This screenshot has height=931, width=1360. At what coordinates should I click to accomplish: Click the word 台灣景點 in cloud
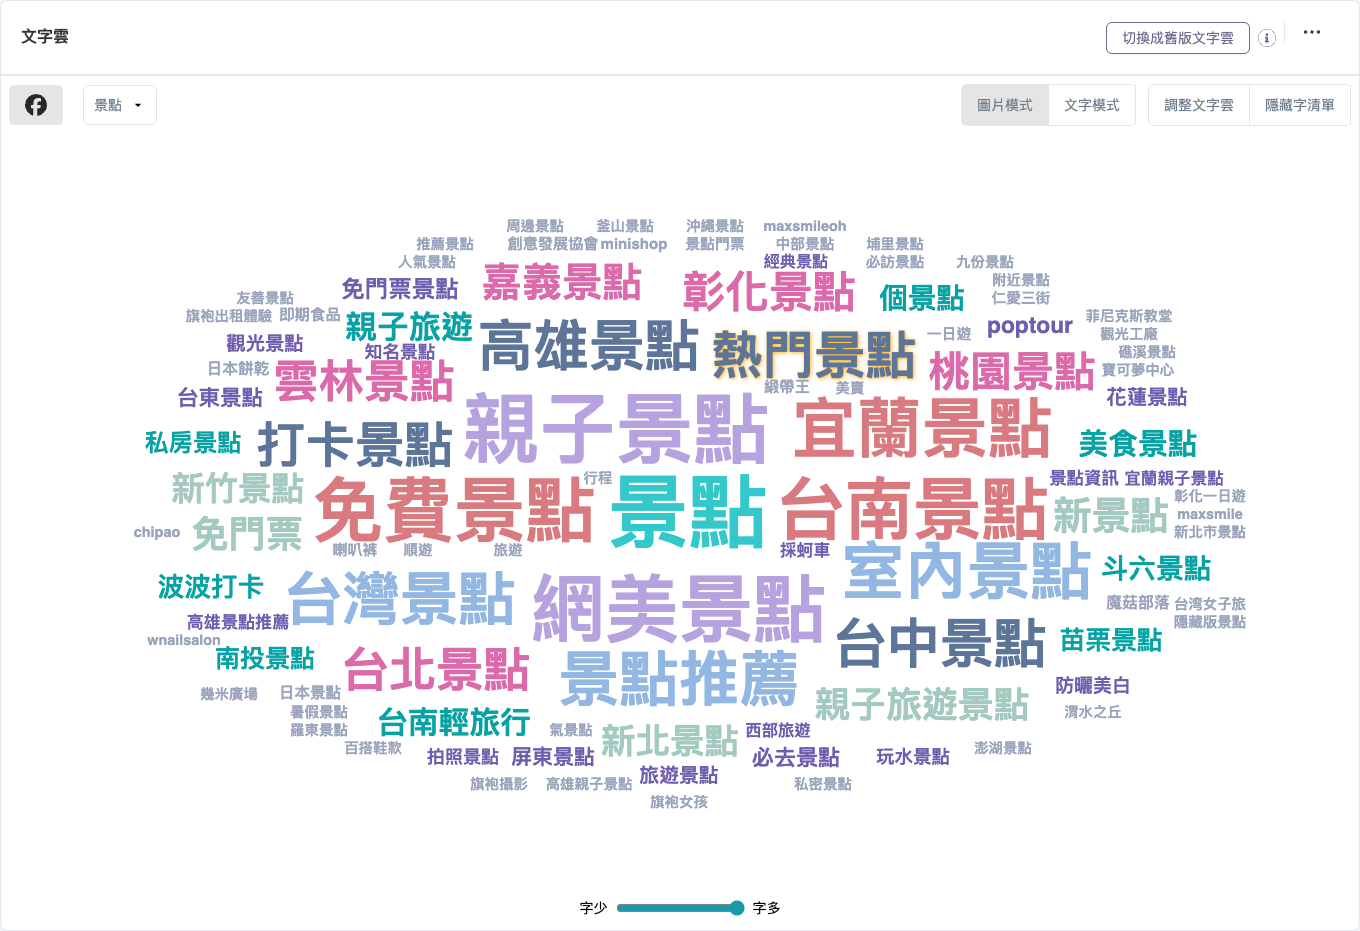coord(401,598)
